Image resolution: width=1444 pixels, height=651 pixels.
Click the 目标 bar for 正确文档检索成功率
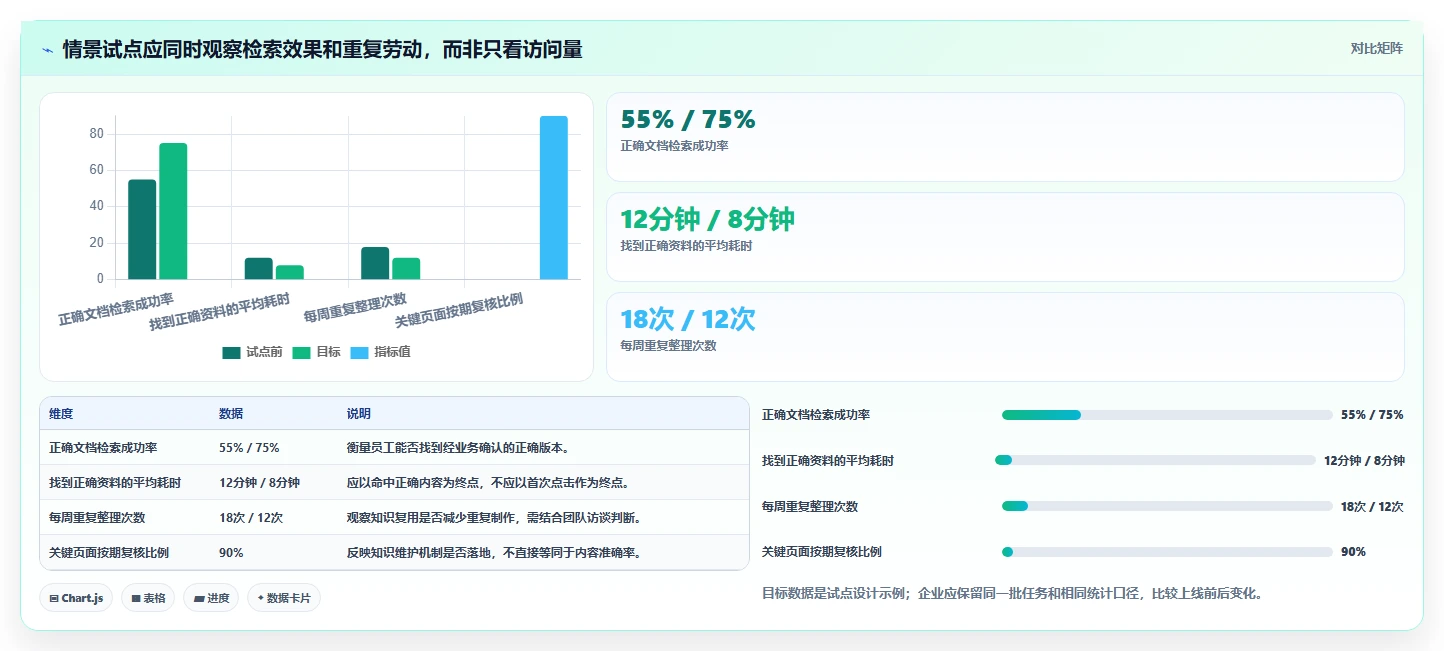point(173,211)
